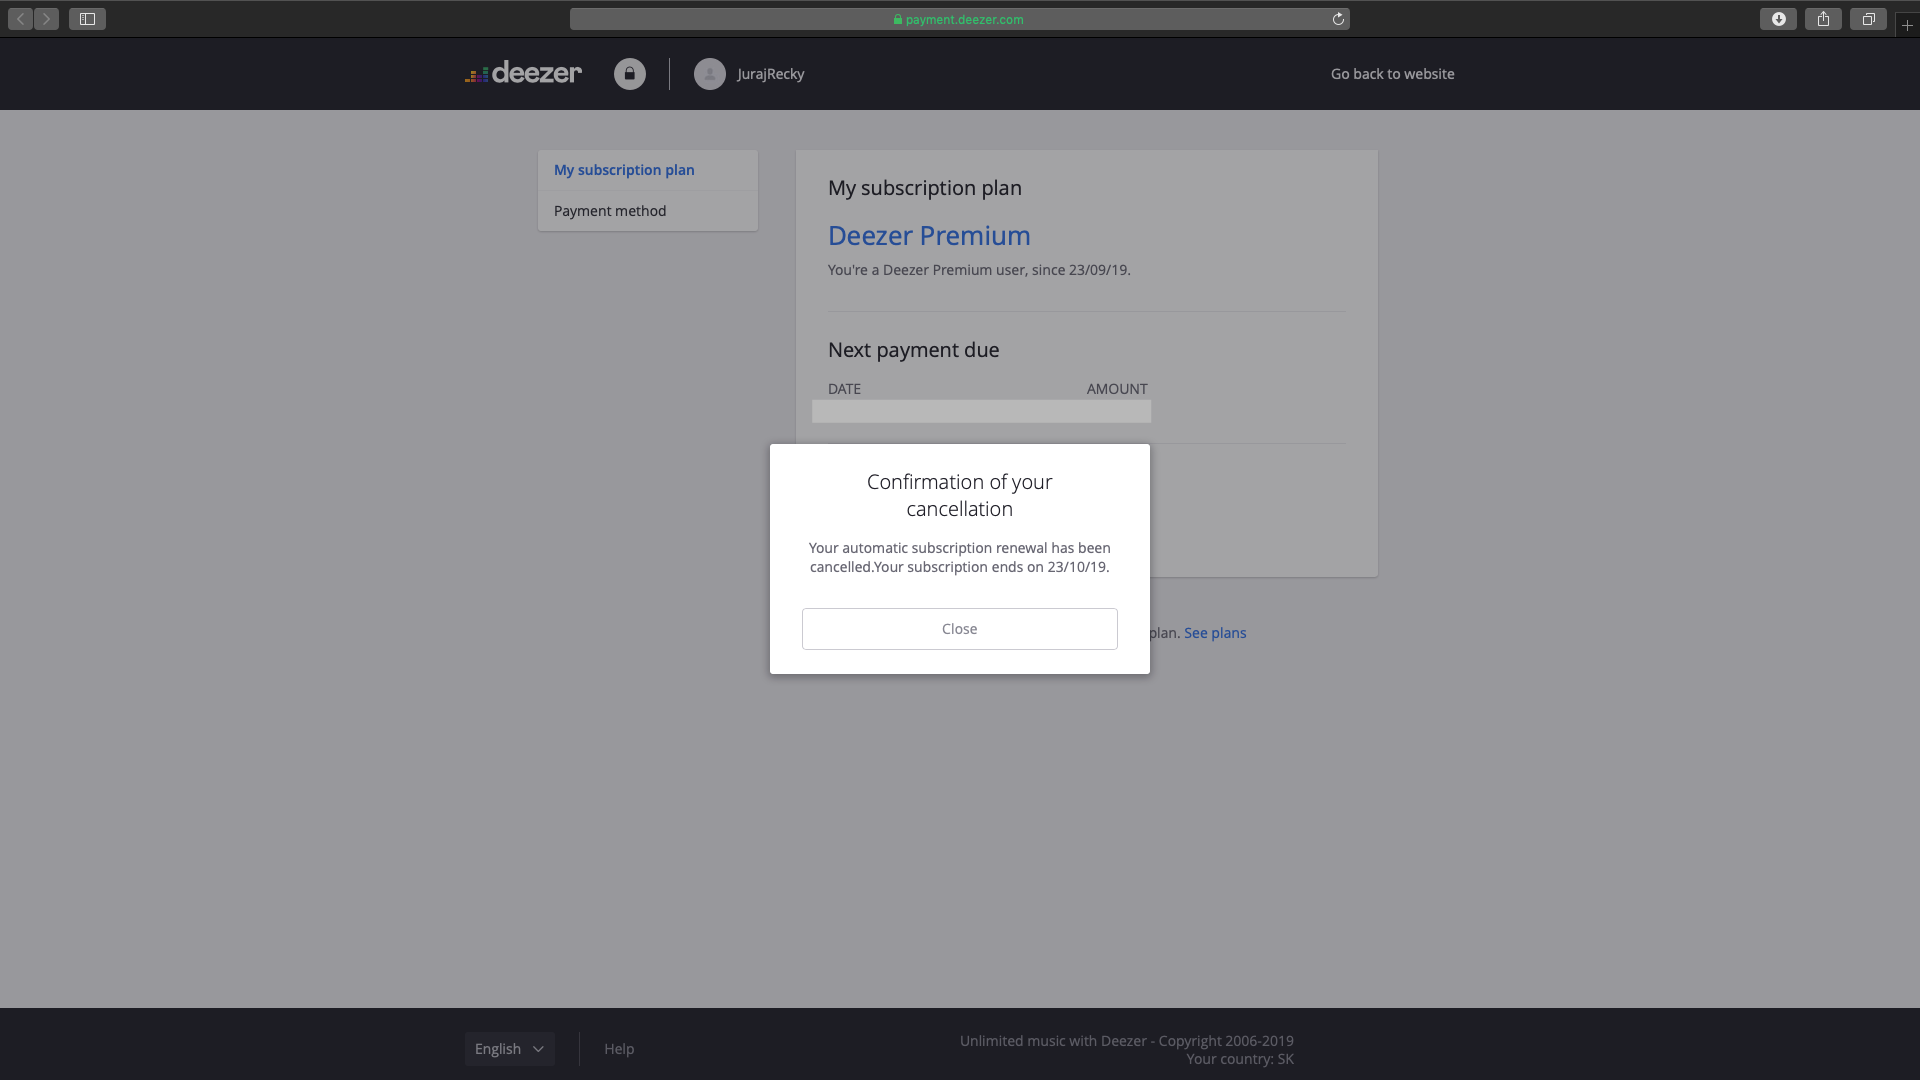Viewport: 1920px width, 1080px height.
Task: Click the Help link in footer
Action: [x=619, y=1049]
